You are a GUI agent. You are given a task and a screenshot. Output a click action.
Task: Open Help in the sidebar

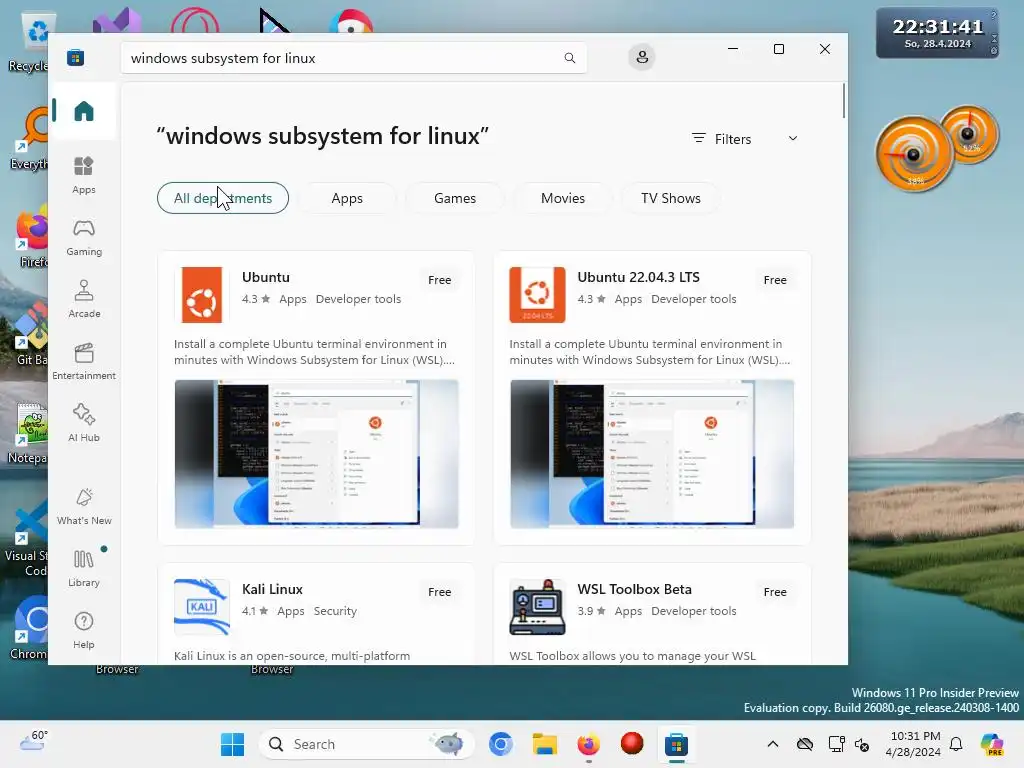[x=84, y=631]
